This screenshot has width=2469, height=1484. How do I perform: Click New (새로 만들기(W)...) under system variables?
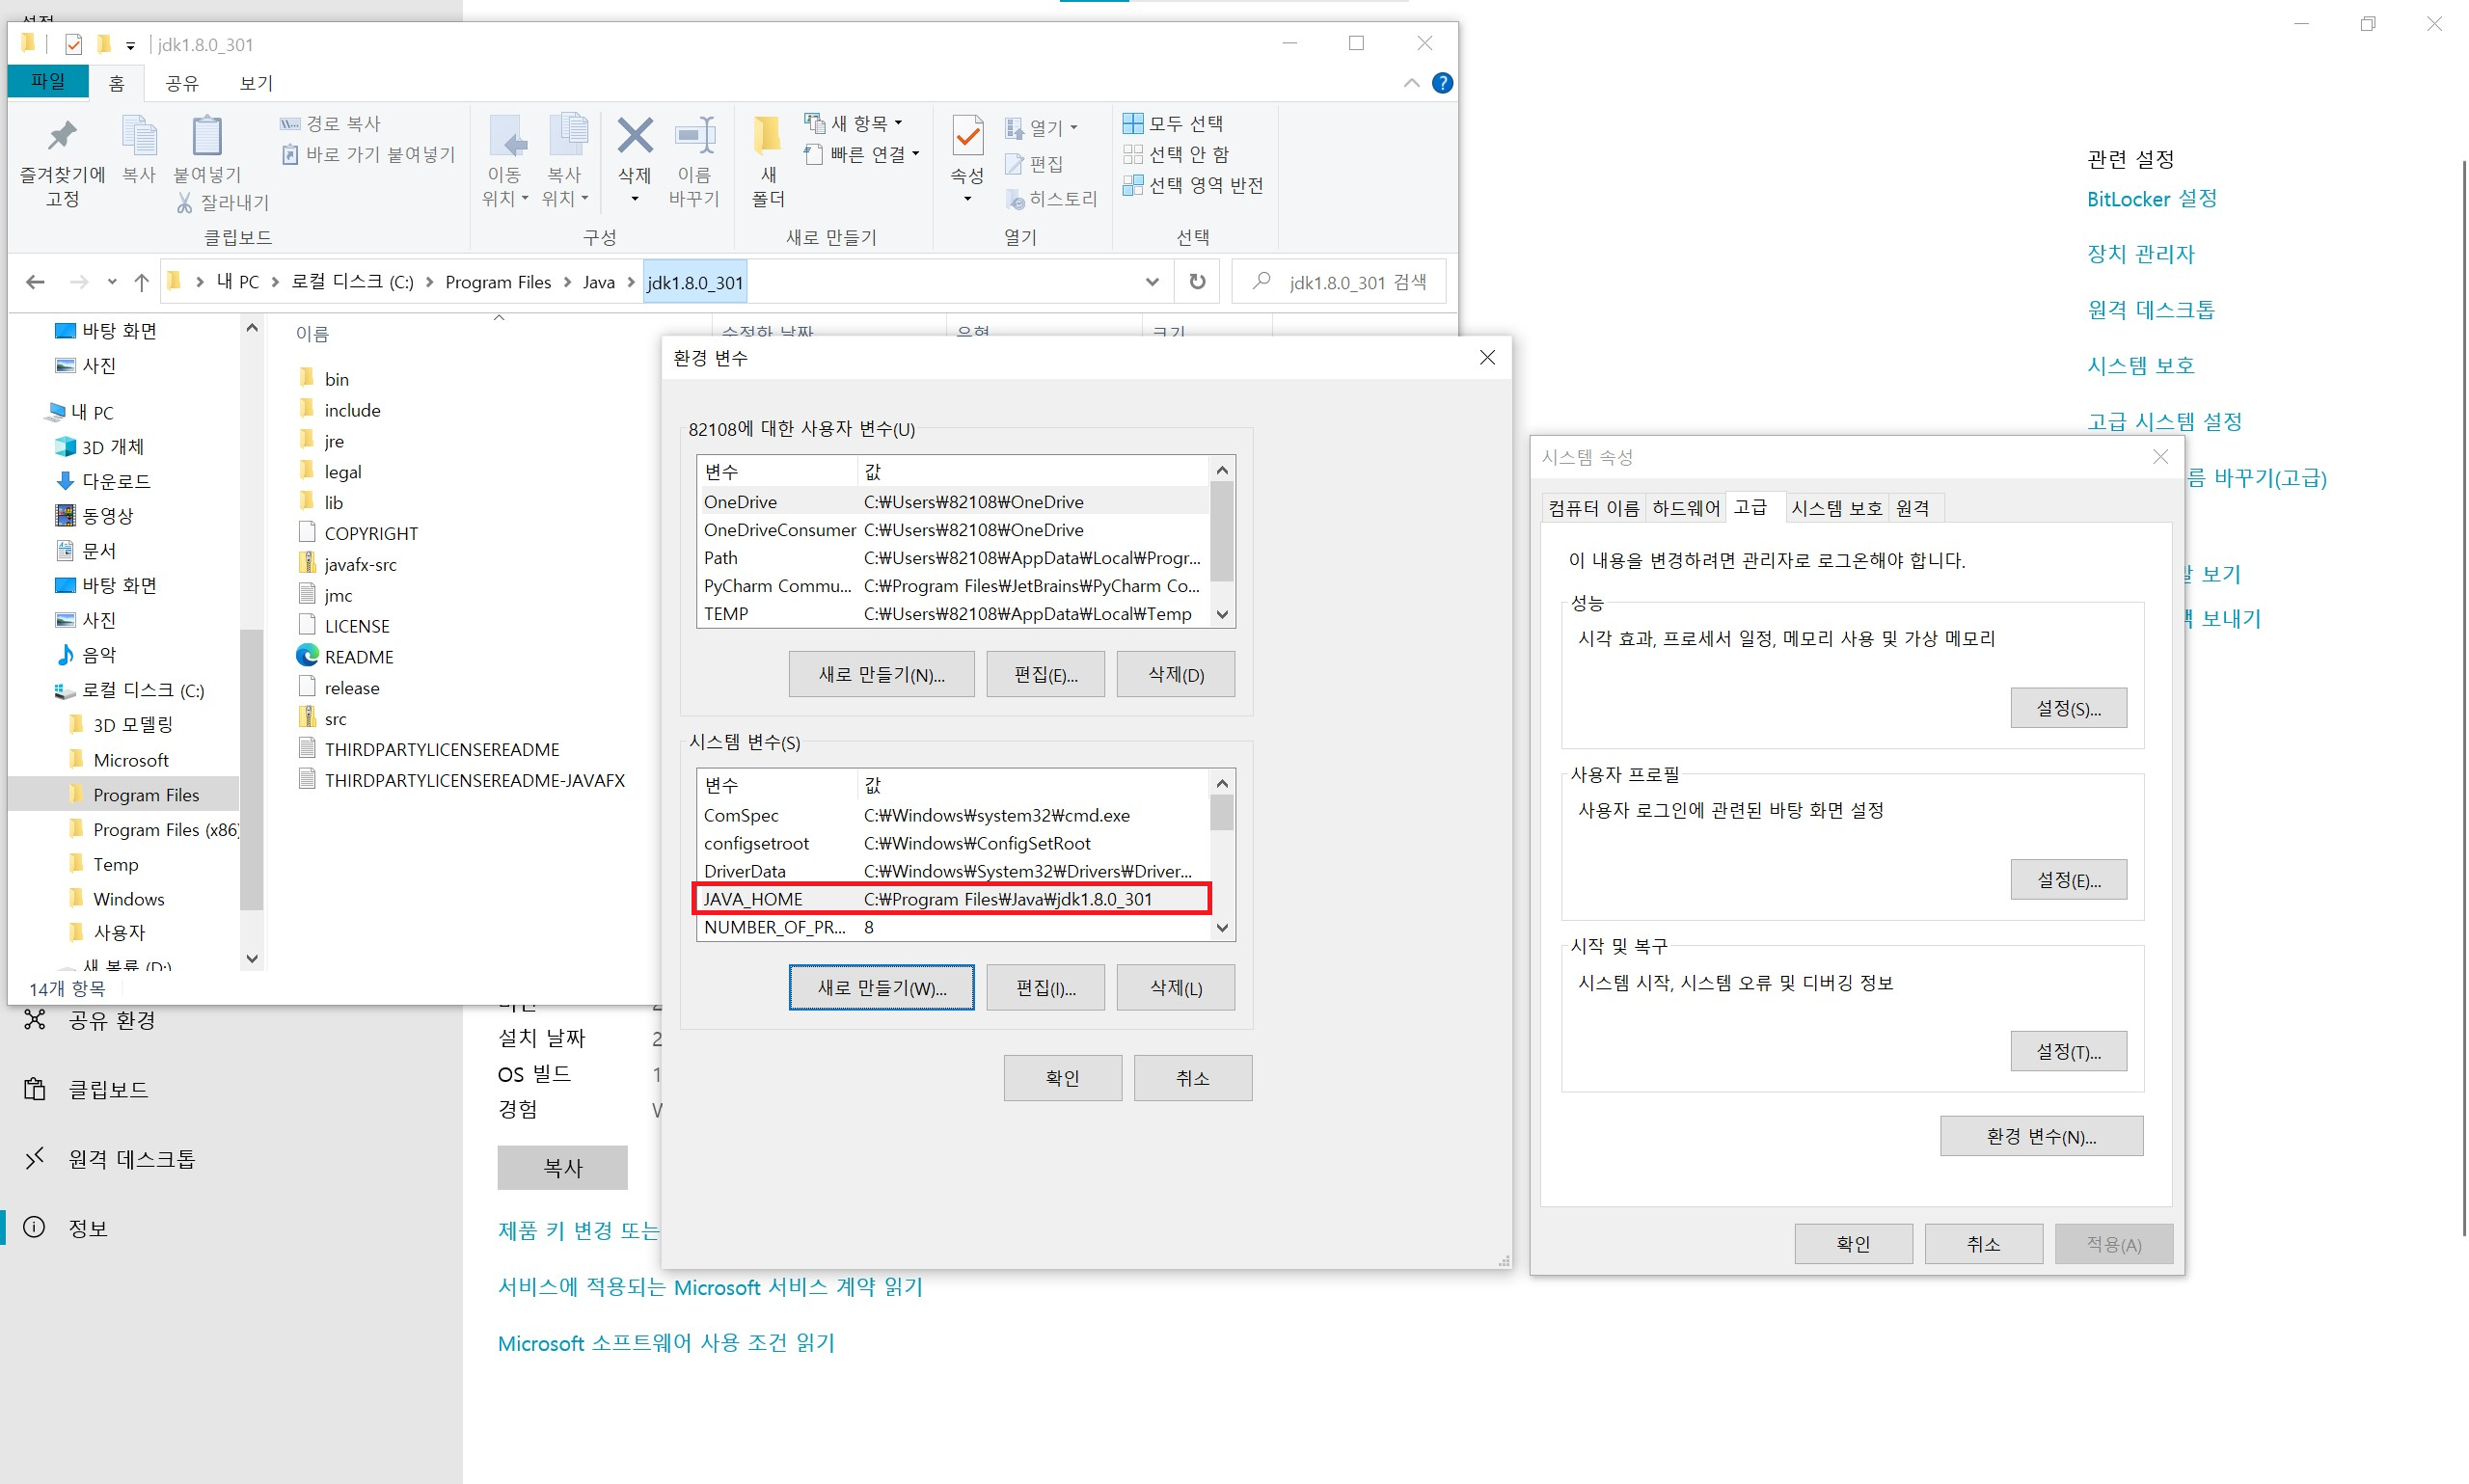(x=880, y=987)
